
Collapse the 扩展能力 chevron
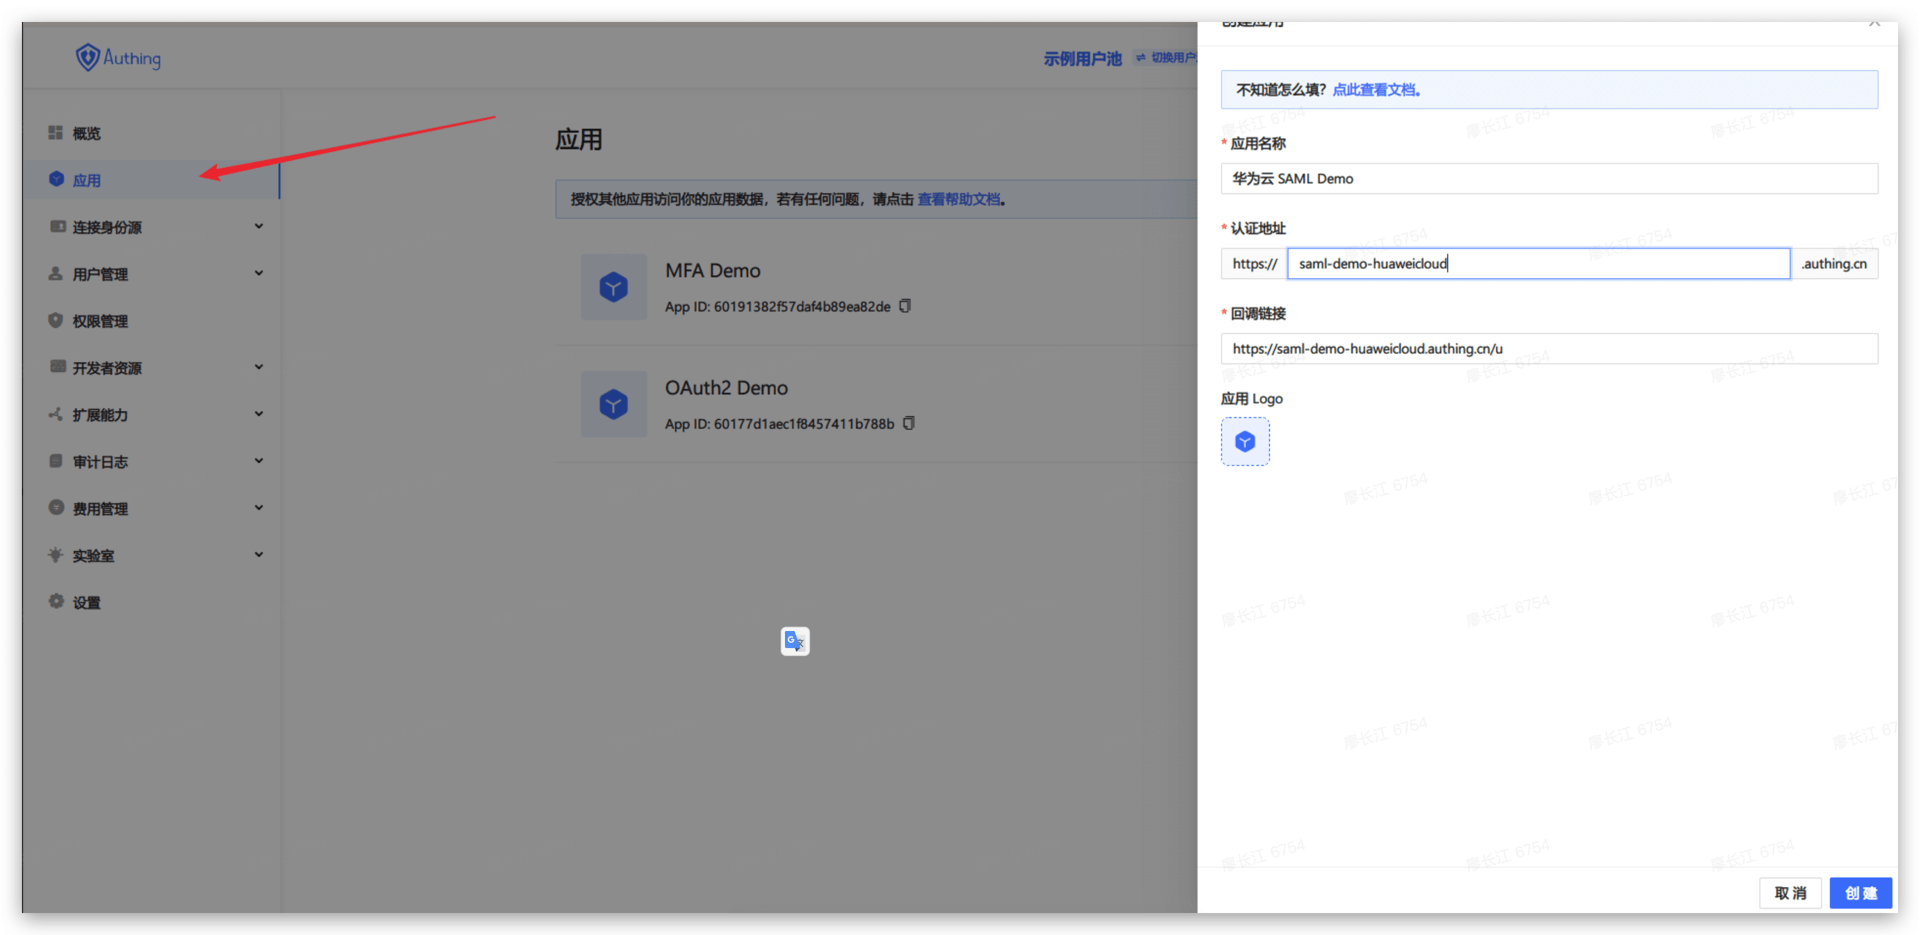click(258, 413)
